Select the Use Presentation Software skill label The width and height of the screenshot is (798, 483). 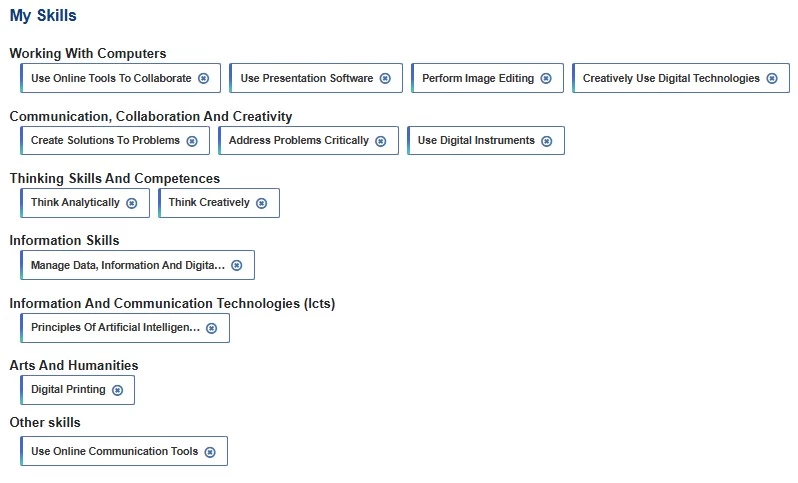pos(306,78)
